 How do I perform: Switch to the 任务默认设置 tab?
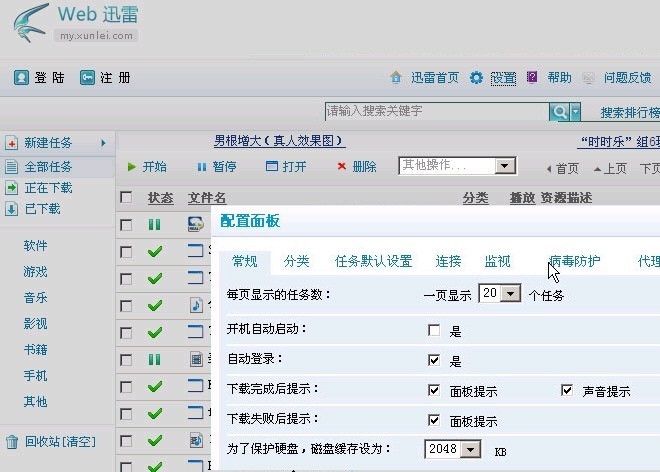point(373,262)
